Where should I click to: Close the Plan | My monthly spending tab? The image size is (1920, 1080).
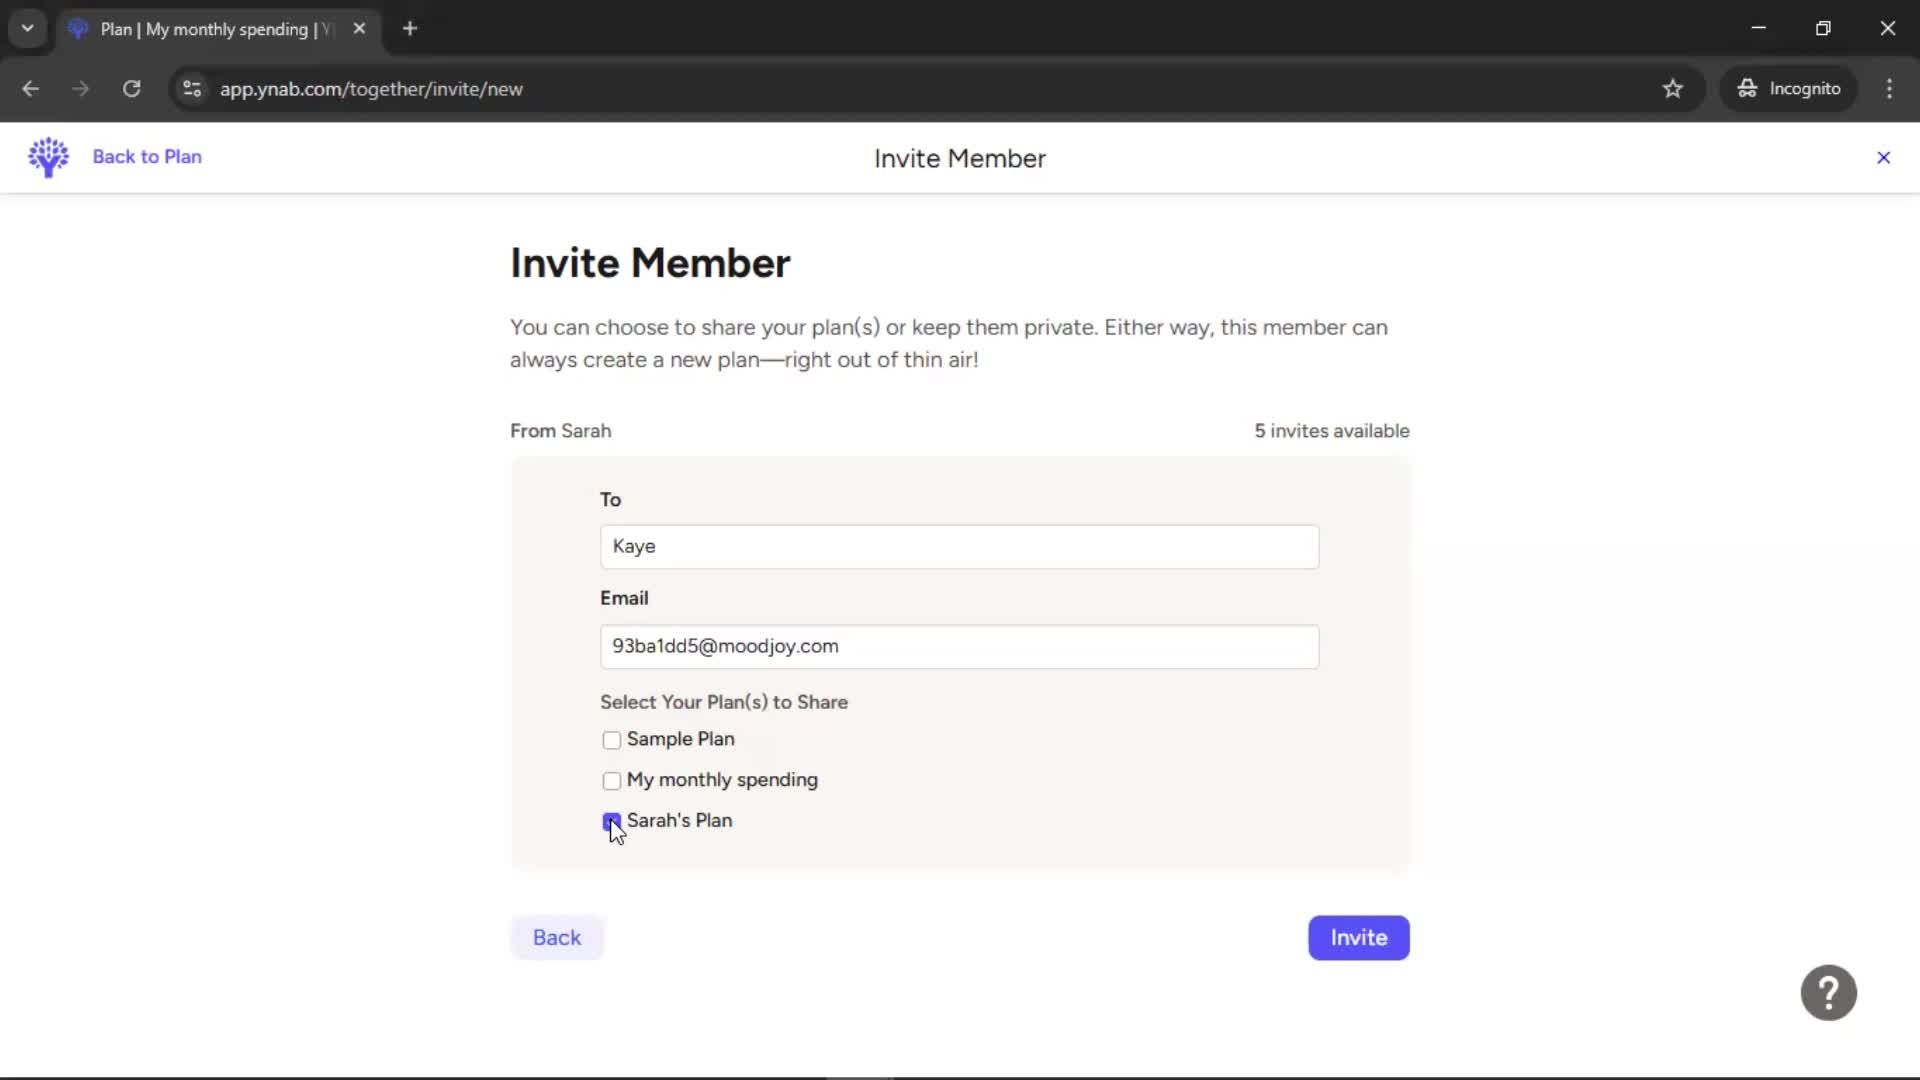pyautogui.click(x=359, y=29)
